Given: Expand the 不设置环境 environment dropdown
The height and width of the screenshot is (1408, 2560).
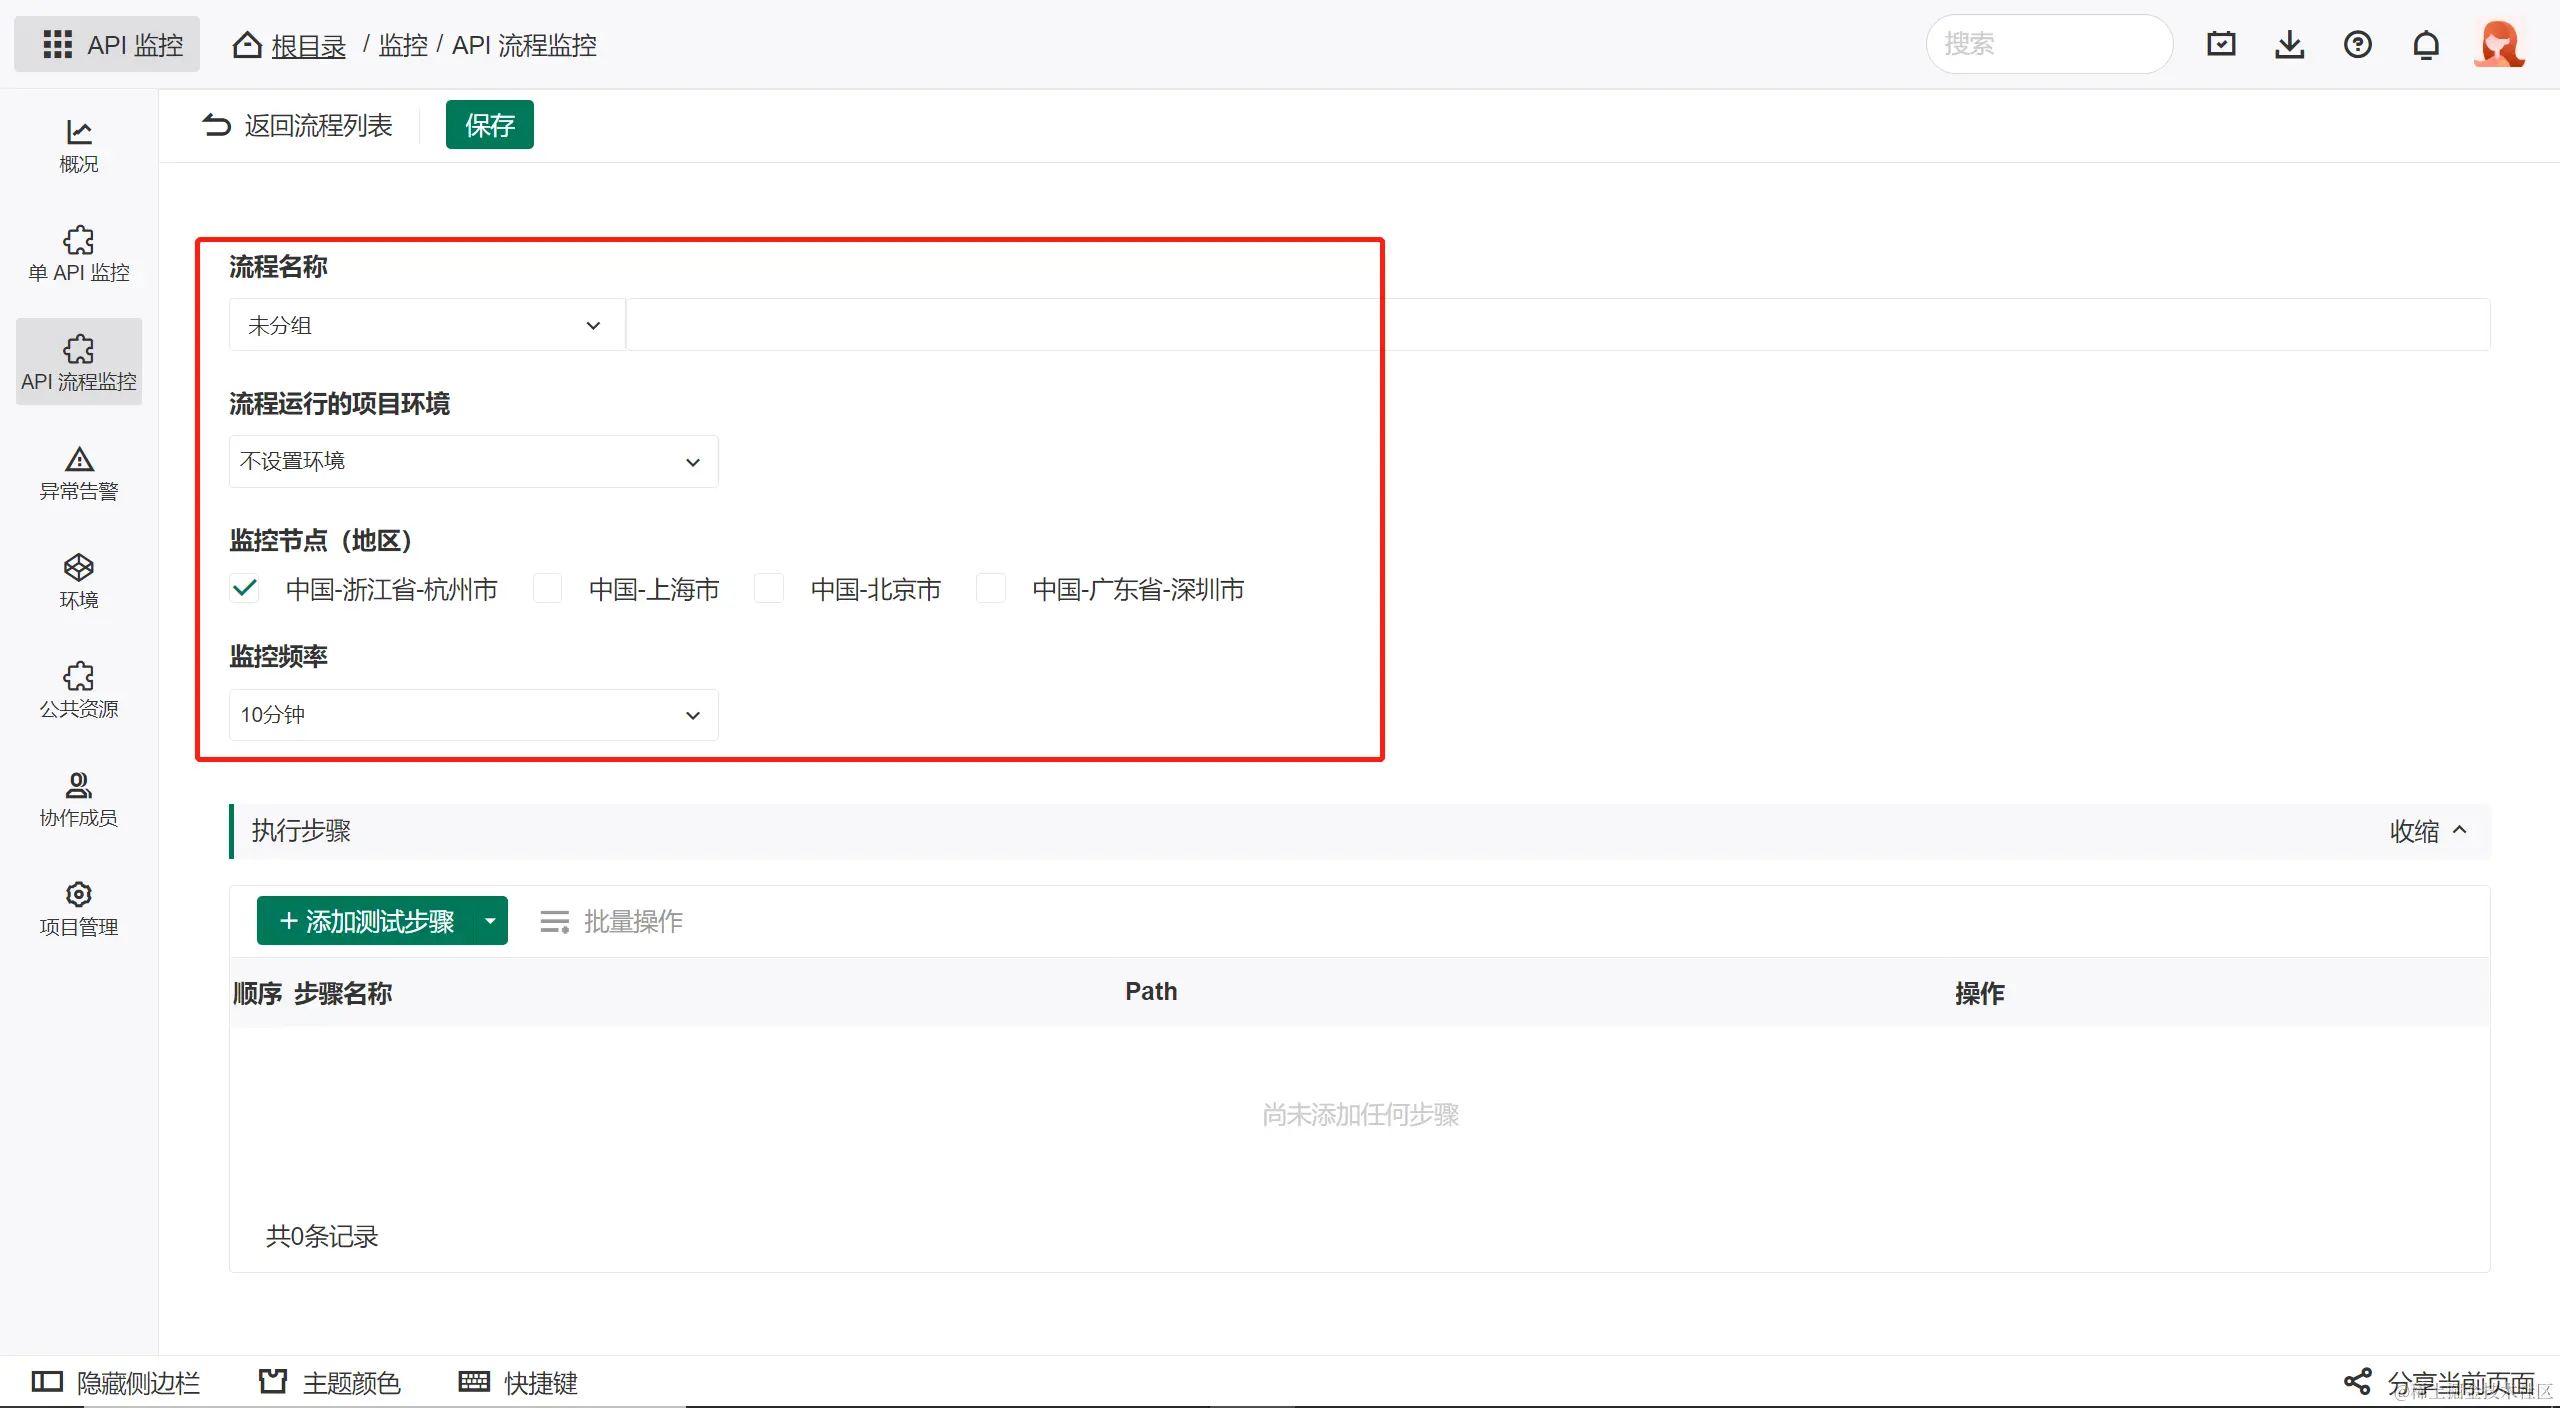Looking at the screenshot, I should pyautogui.click(x=472, y=461).
